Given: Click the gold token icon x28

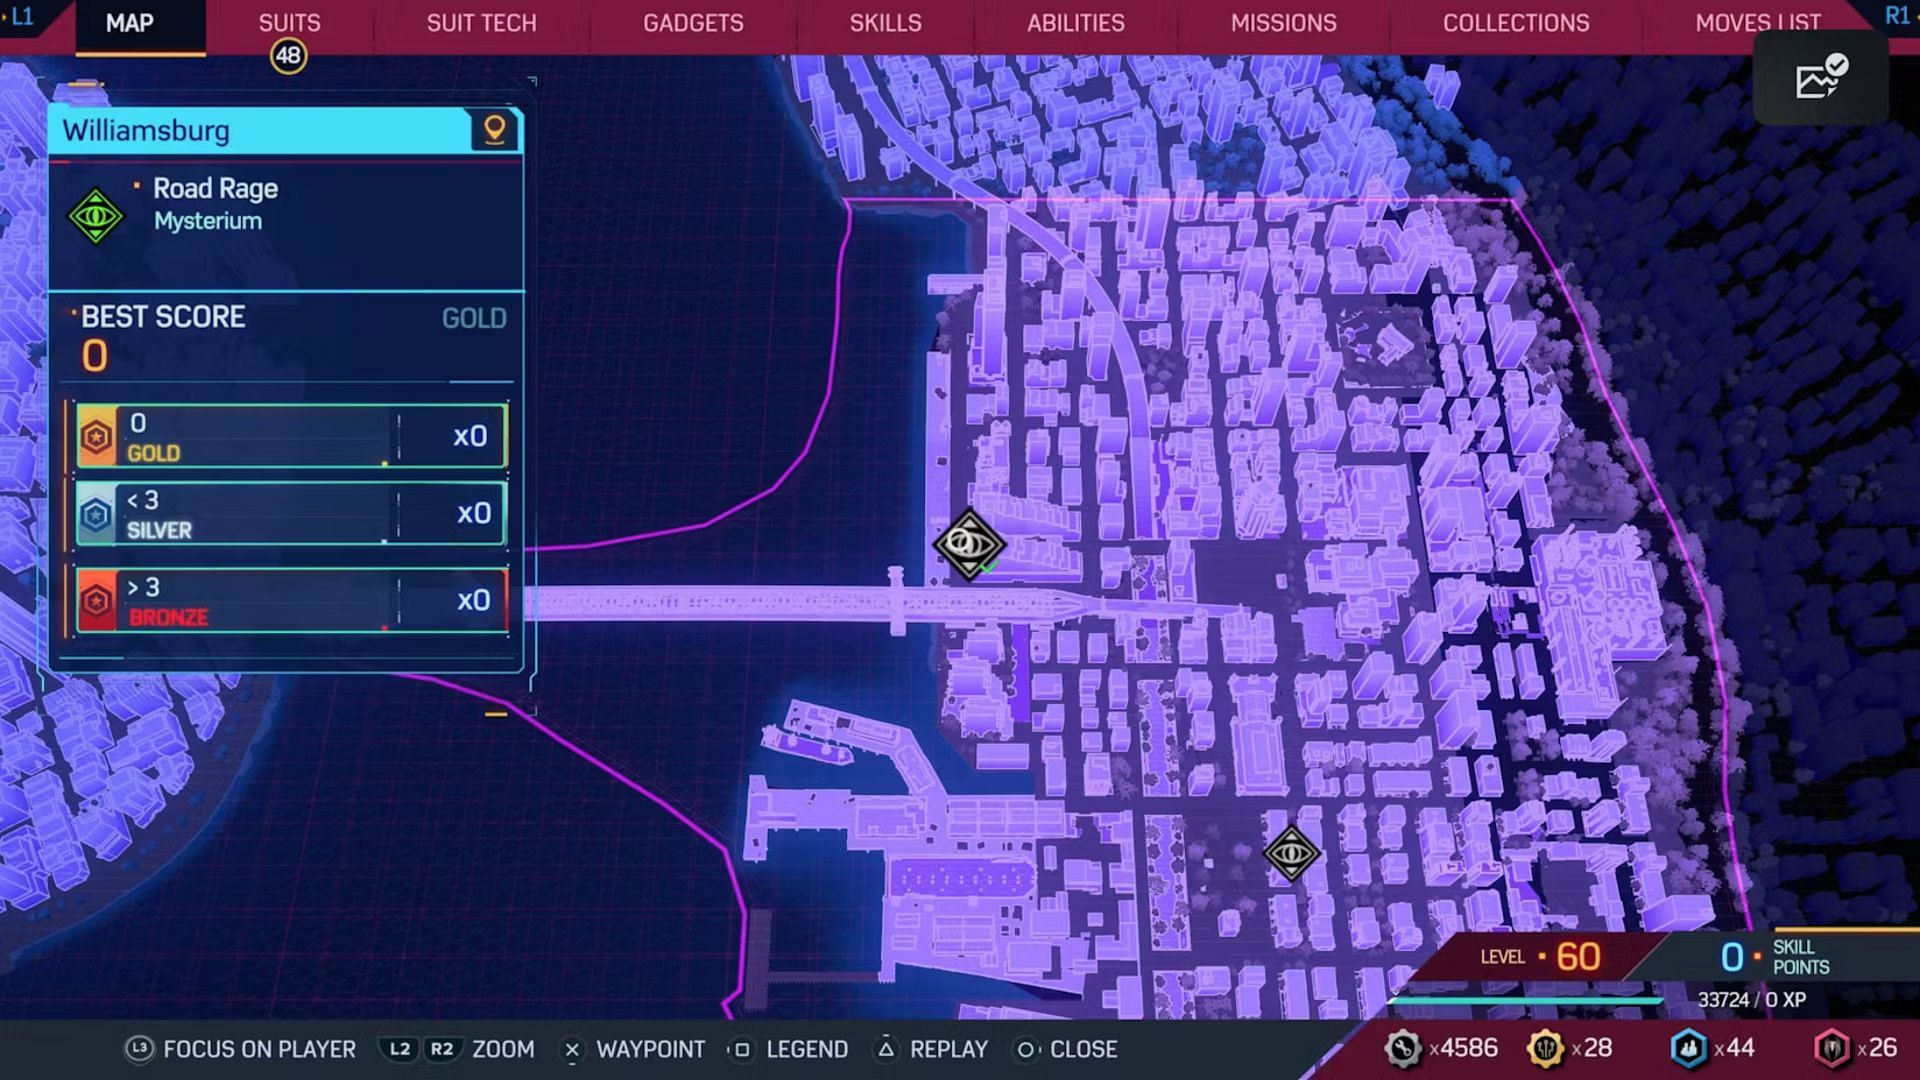Looking at the screenshot, I should [1545, 1048].
